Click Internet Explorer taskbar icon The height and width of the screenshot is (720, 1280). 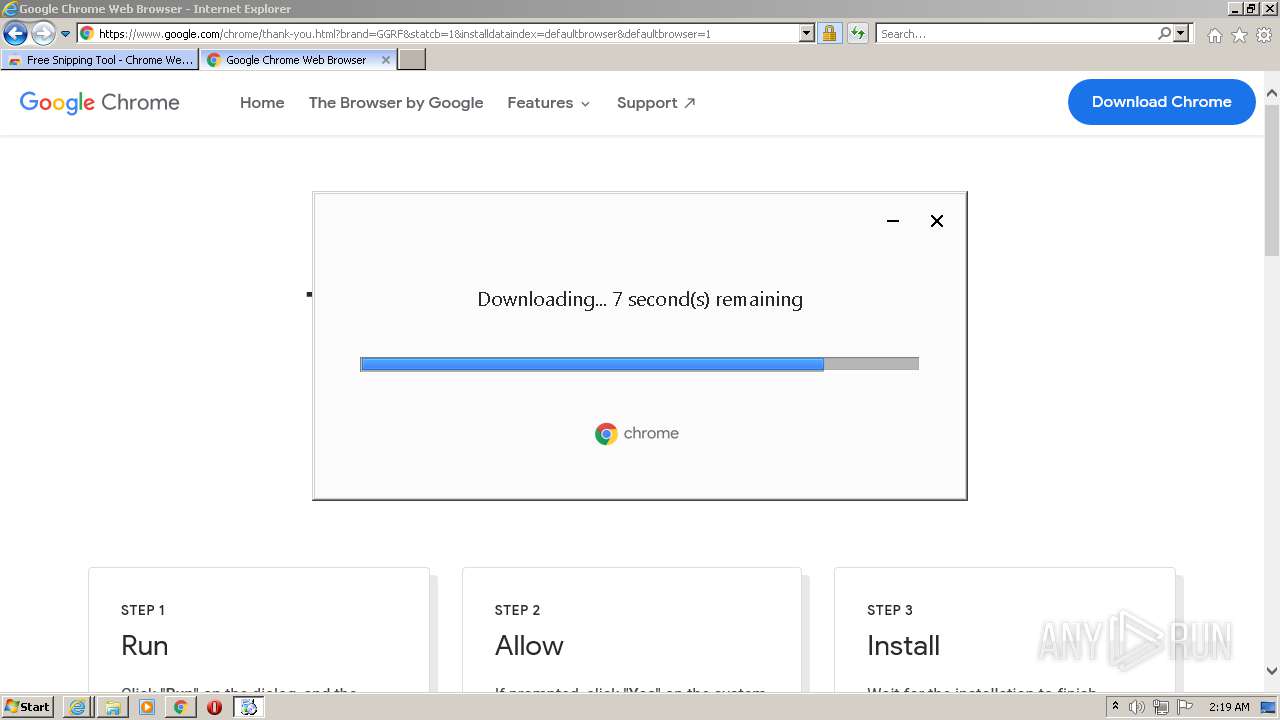coord(77,707)
